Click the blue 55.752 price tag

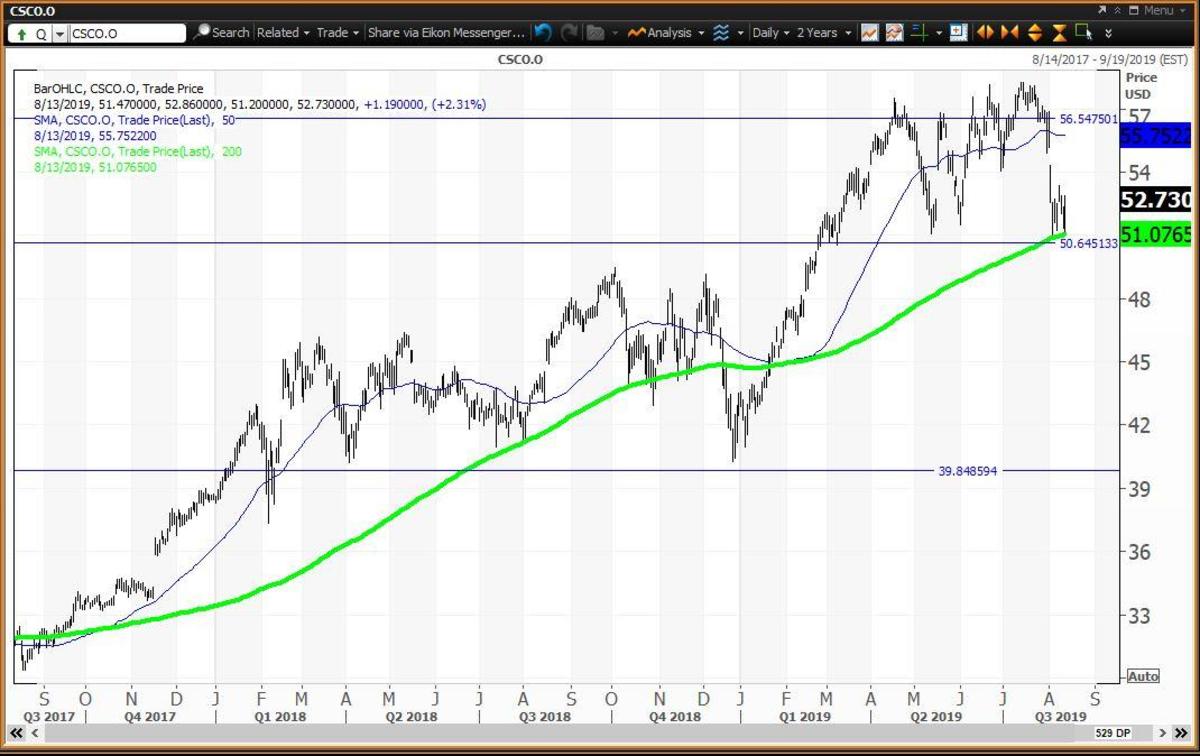1156,136
